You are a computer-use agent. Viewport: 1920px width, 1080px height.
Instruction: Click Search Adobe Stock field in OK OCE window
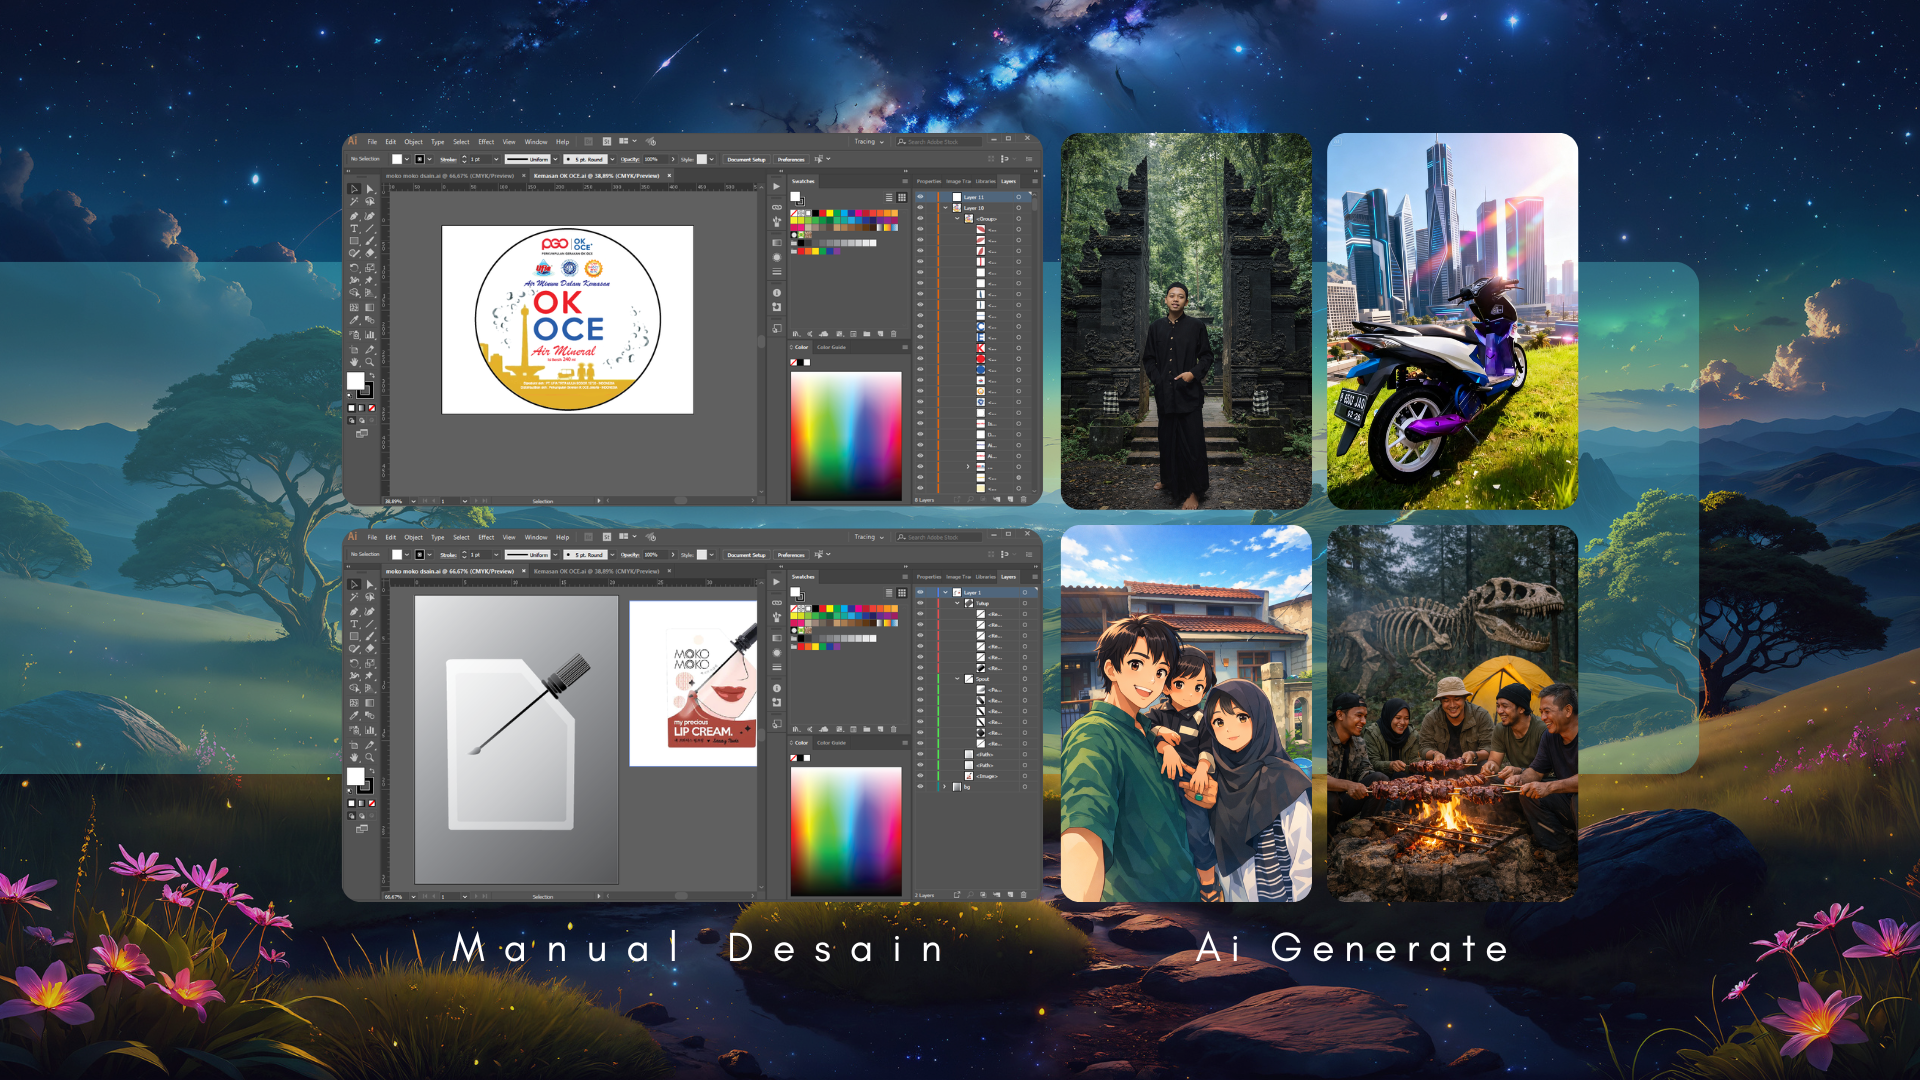(x=939, y=142)
